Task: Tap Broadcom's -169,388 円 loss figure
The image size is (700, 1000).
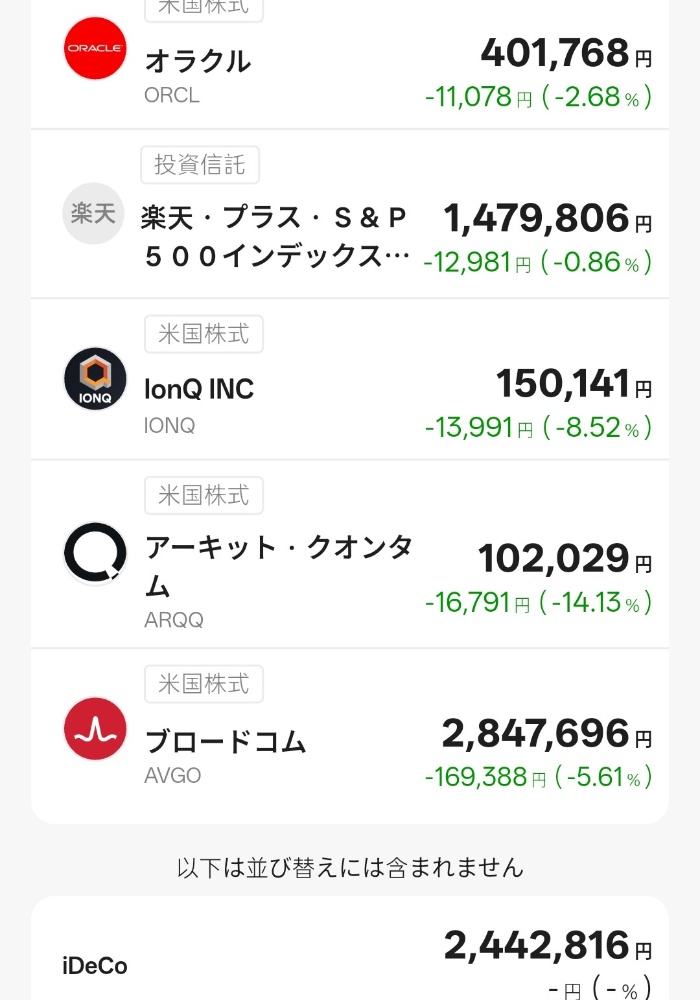Action: tap(478, 777)
